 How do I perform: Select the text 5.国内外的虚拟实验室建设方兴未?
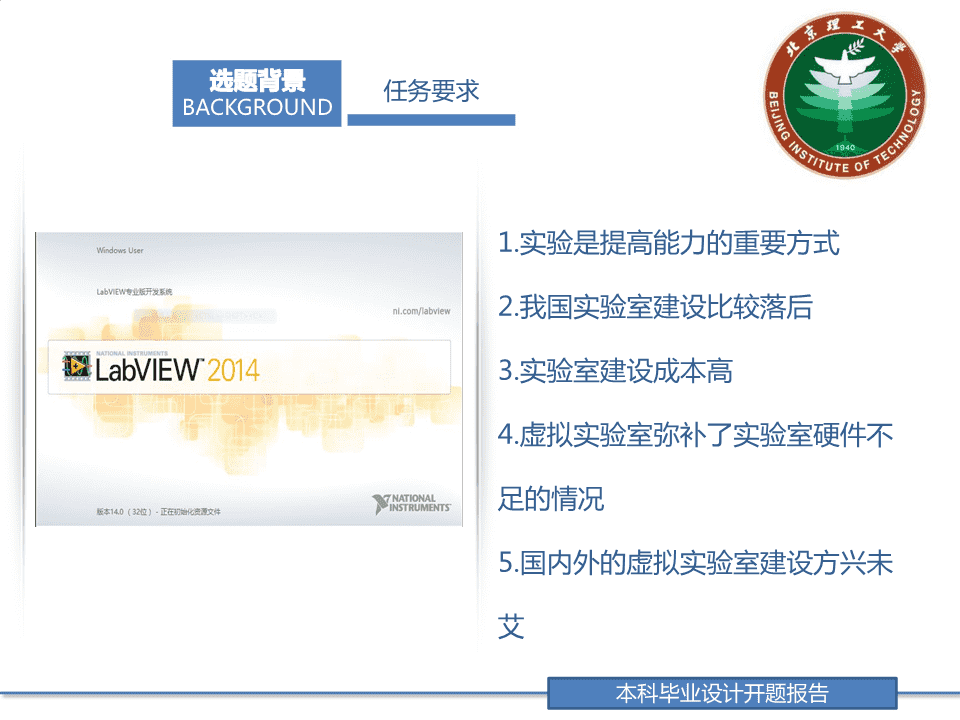[695, 563]
